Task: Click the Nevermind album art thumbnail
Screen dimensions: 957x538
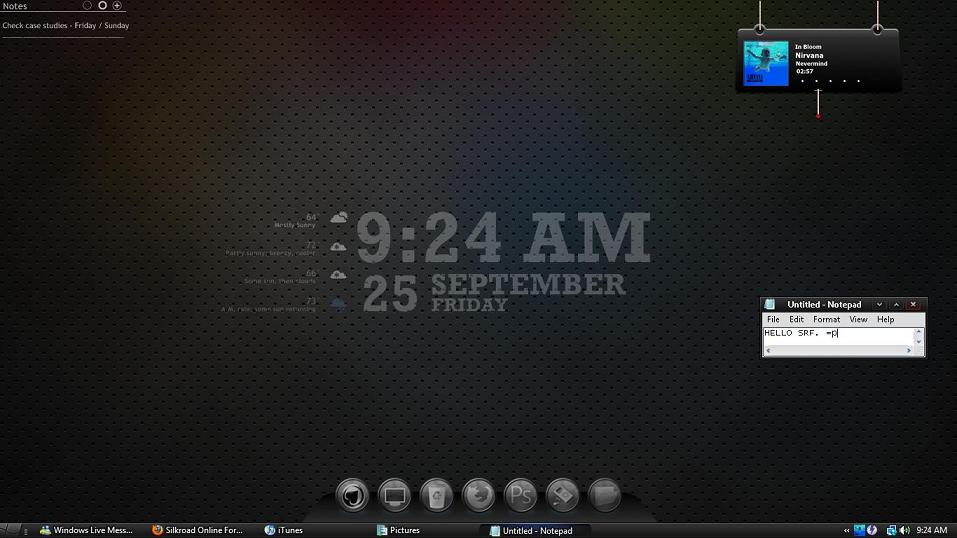Action: (x=765, y=63)
